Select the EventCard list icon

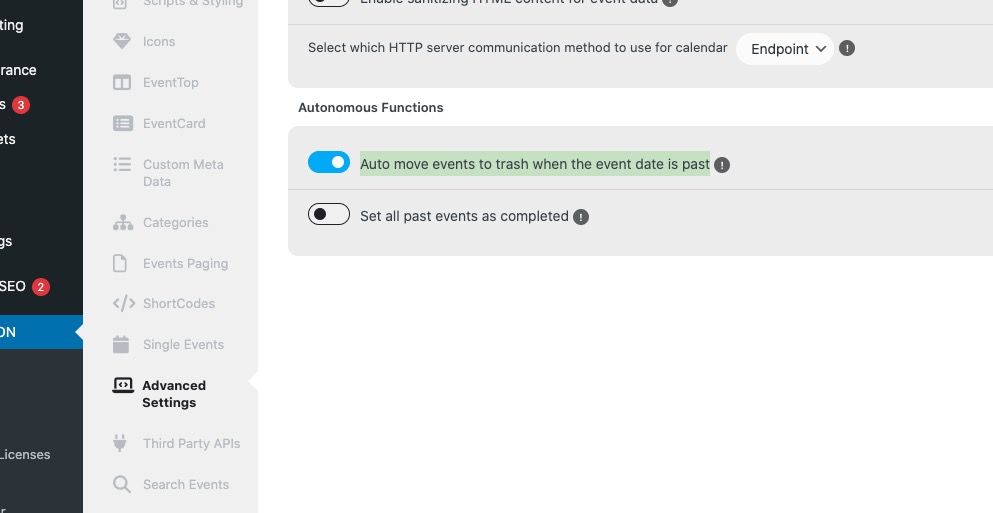(123, 123)
